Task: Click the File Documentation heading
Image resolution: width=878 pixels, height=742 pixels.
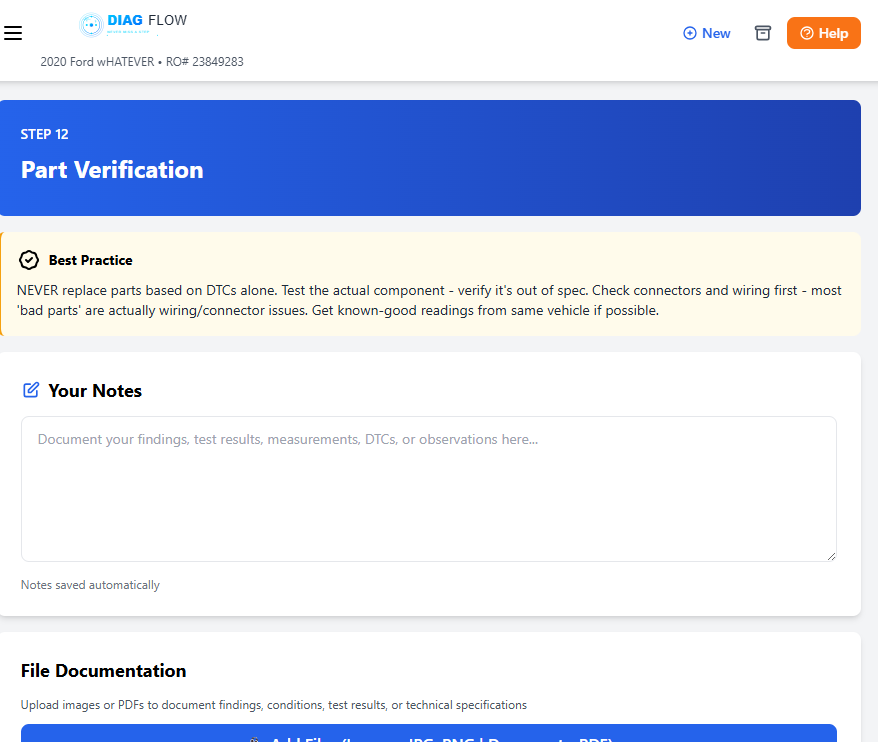Action: (104, 670)
